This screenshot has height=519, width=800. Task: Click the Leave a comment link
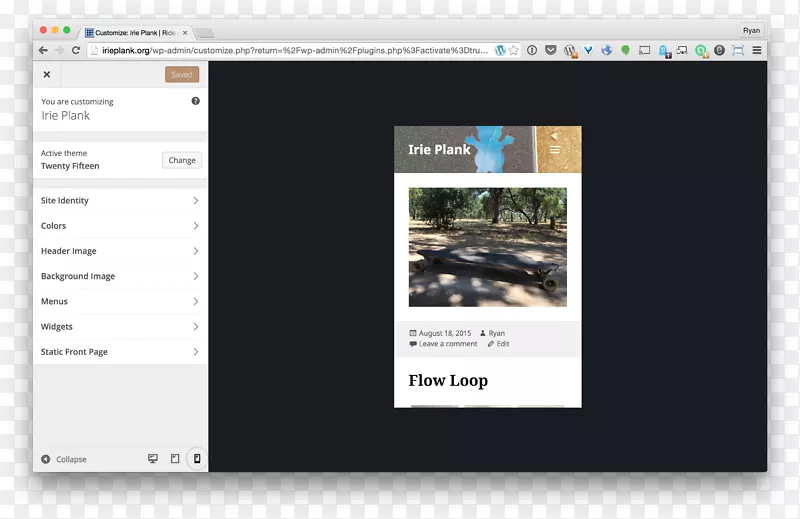point(447,344)
